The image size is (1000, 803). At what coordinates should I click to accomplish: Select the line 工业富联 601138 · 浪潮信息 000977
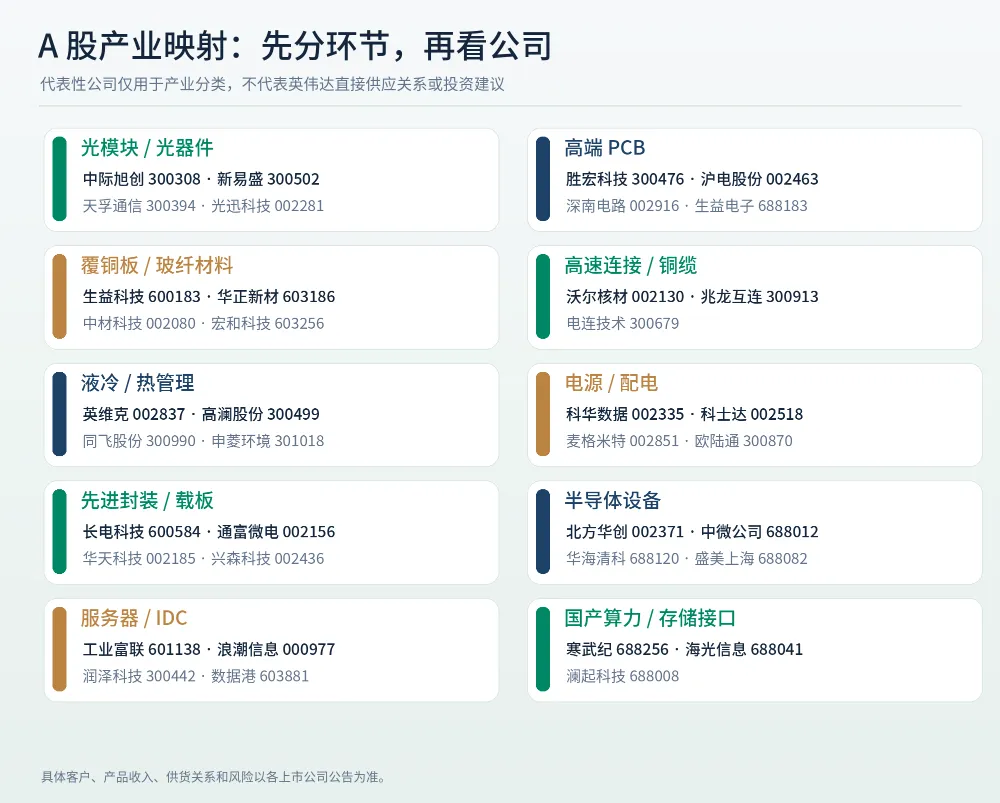209,649
